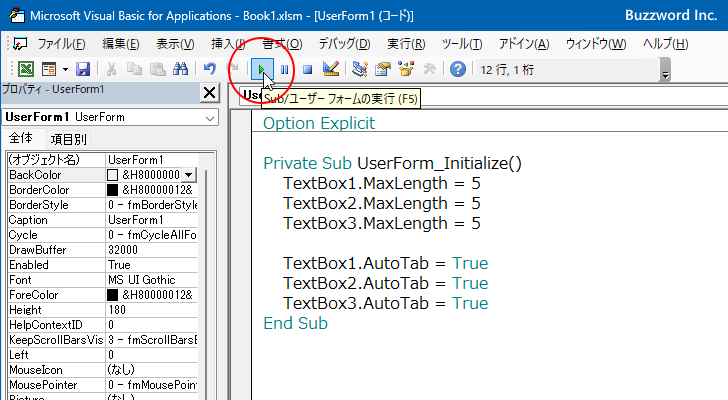728x400 pixels.
Task: Click the Toolbox hammer-wrench icon
Action: click(x=429, y=69)
